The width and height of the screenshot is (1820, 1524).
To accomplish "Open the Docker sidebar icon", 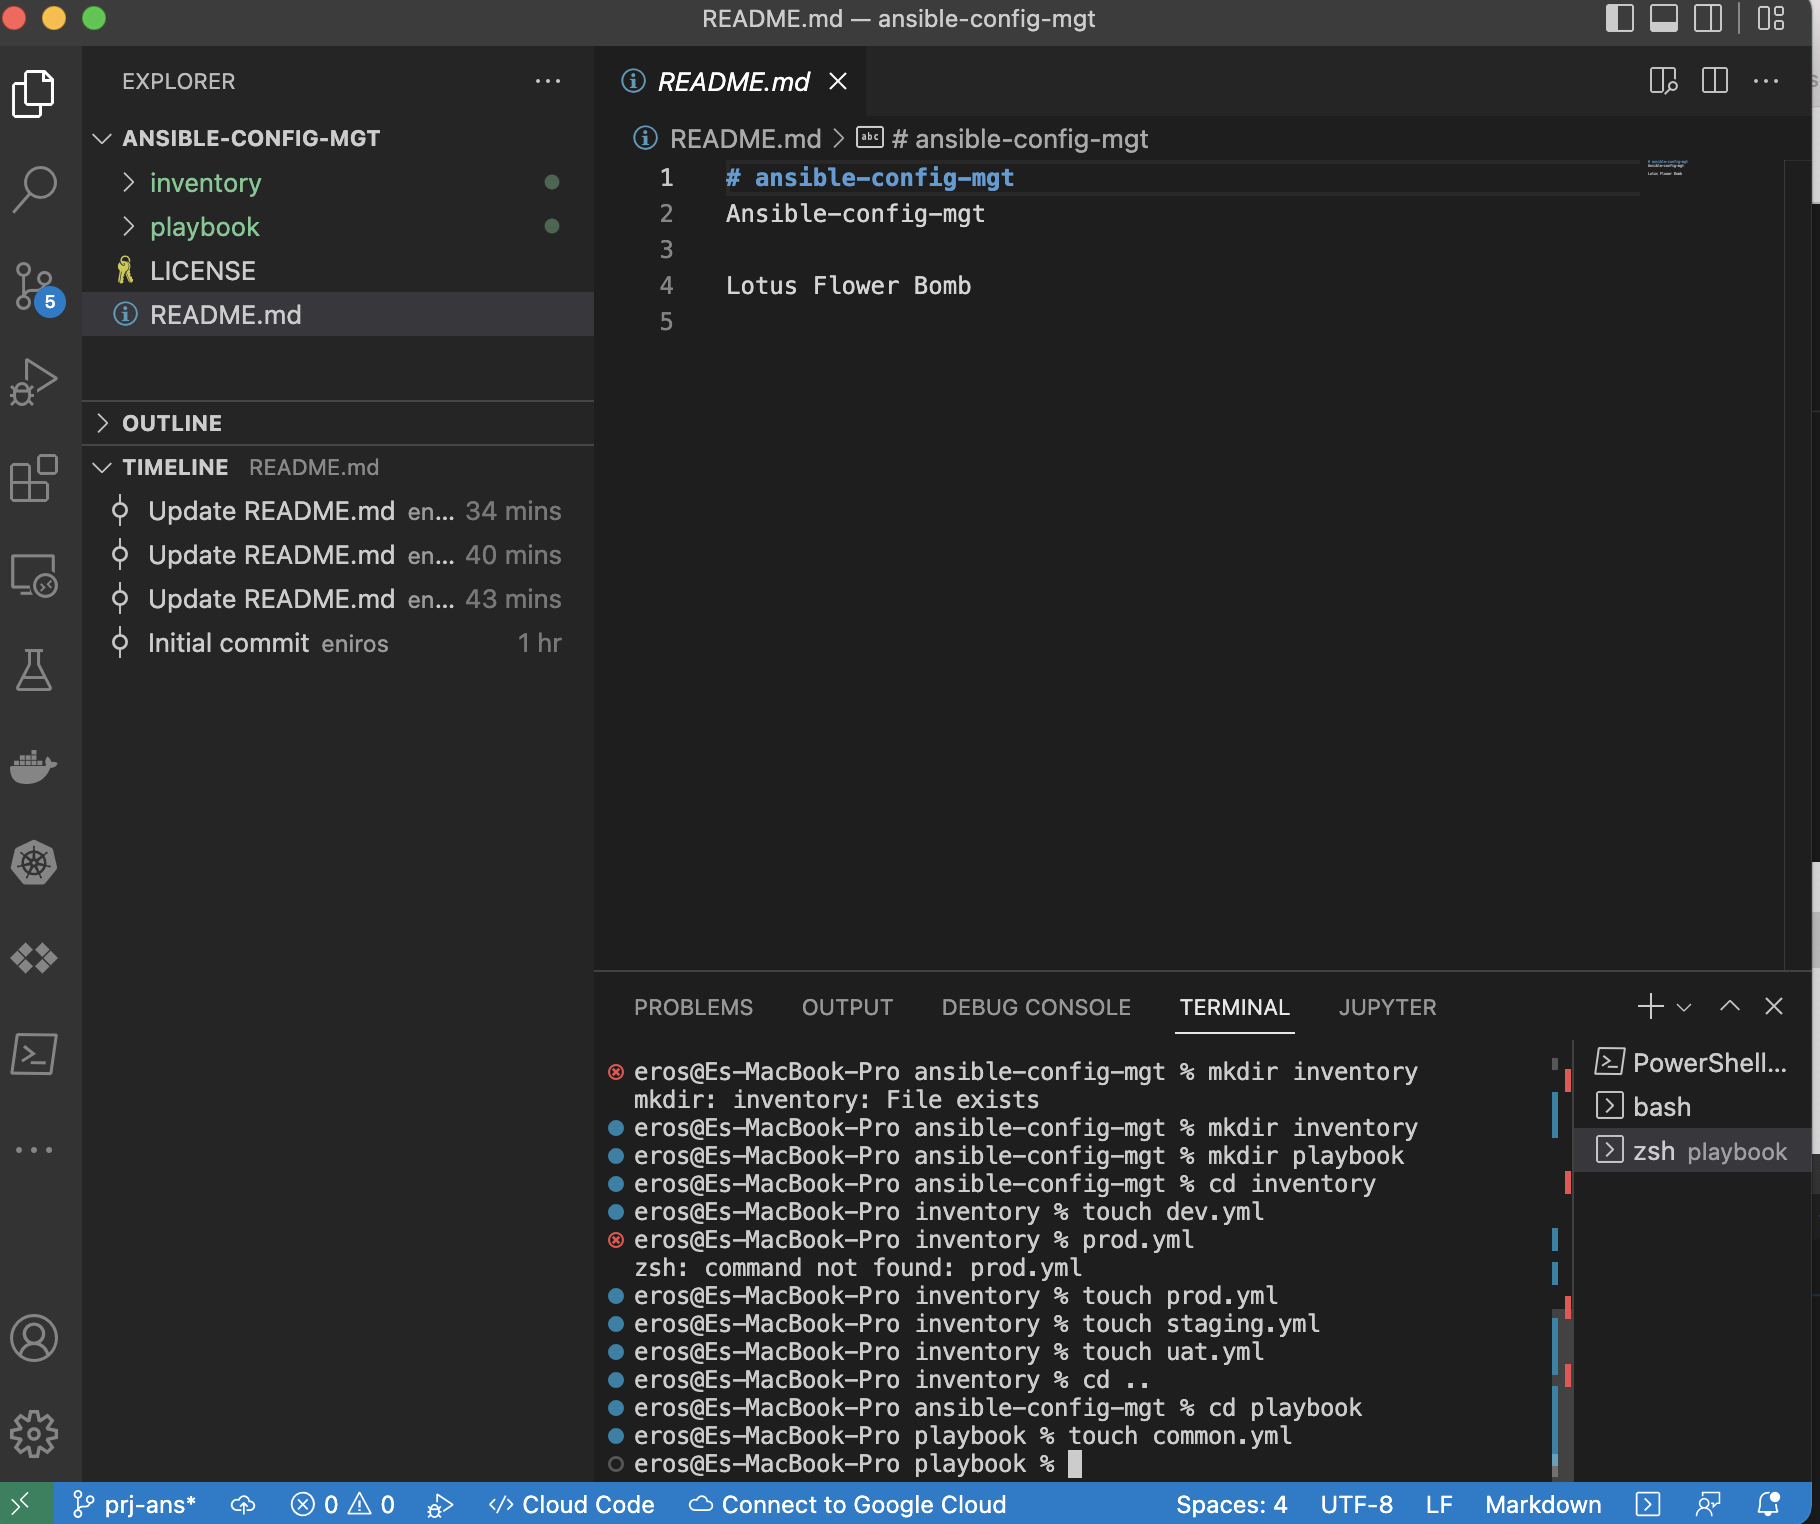I will coord(34,766).
